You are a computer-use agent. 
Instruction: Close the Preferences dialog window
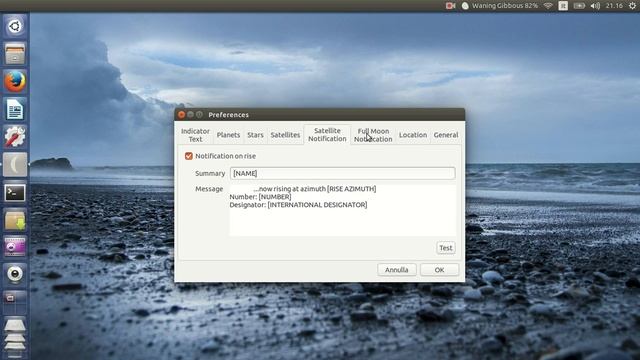182,115
